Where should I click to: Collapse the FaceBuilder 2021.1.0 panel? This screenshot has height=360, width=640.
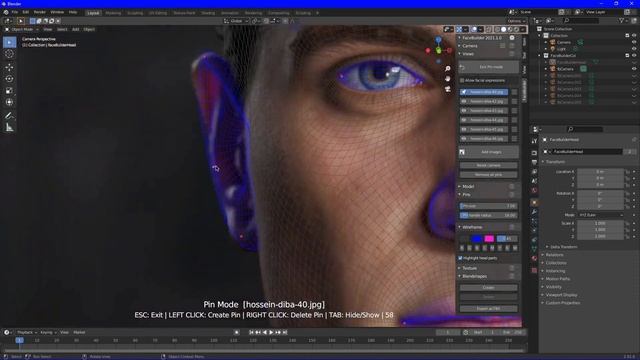tap(460, 38)
